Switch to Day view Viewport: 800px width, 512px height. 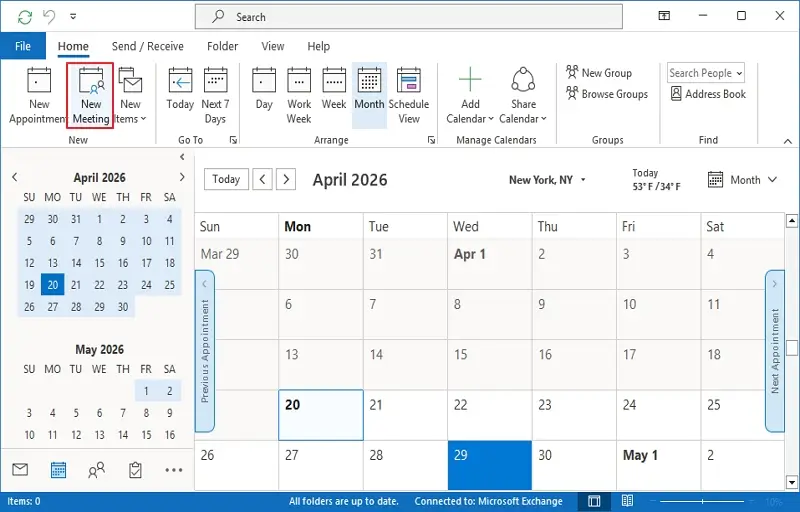coord(264,90)
